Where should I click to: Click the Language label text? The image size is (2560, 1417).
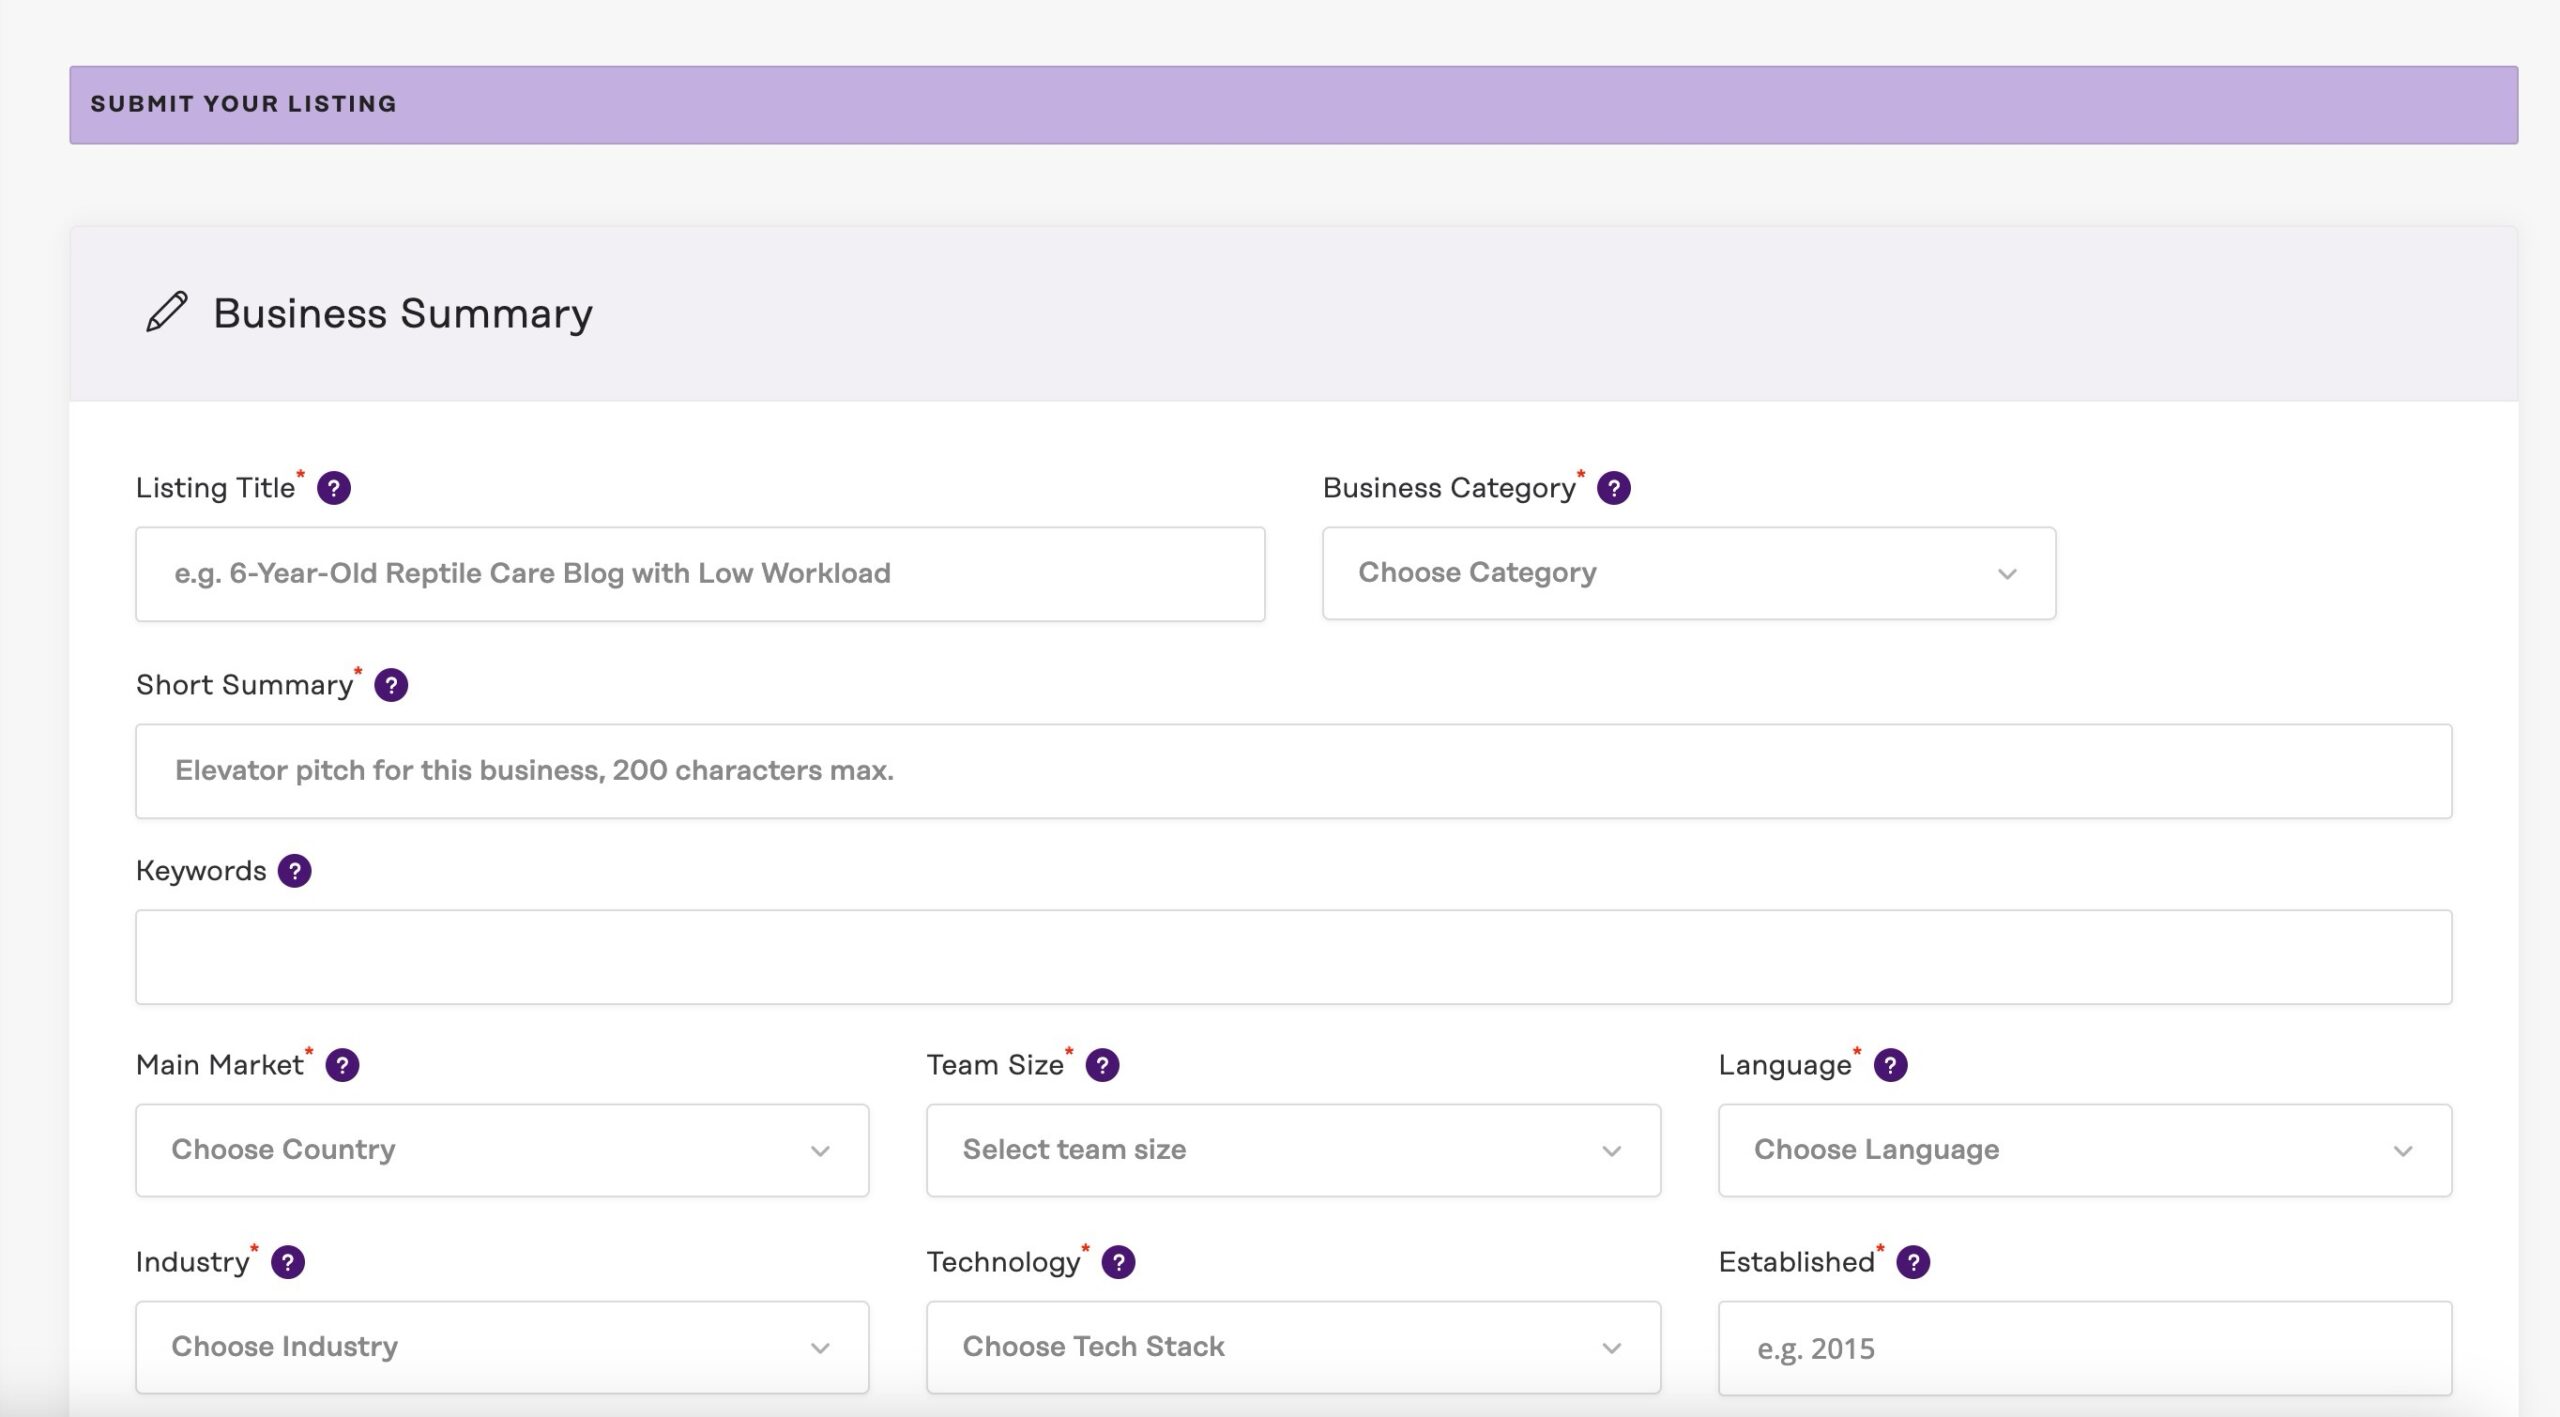tap(1785, 1066)
